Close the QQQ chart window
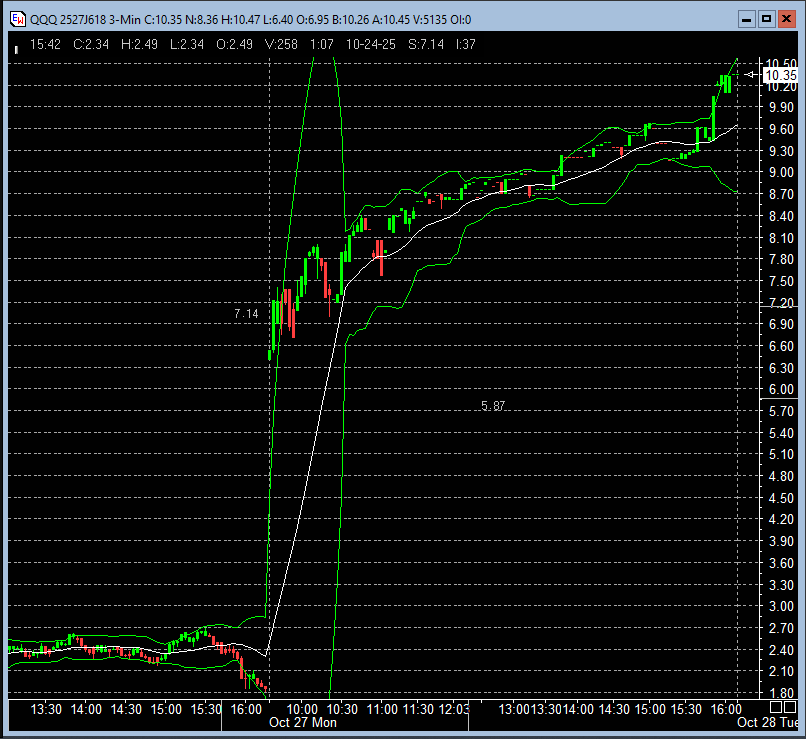This screenshot has width=806, height=739. (786, 18)
